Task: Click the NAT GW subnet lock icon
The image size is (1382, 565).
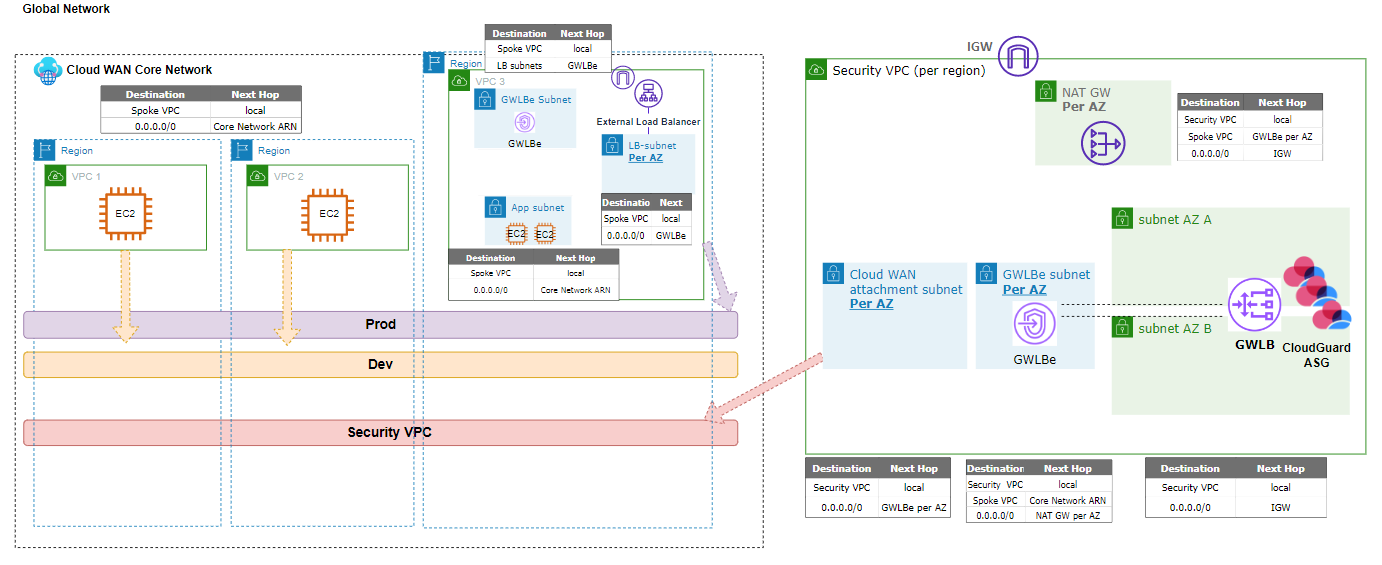Action: (1045, 92)
